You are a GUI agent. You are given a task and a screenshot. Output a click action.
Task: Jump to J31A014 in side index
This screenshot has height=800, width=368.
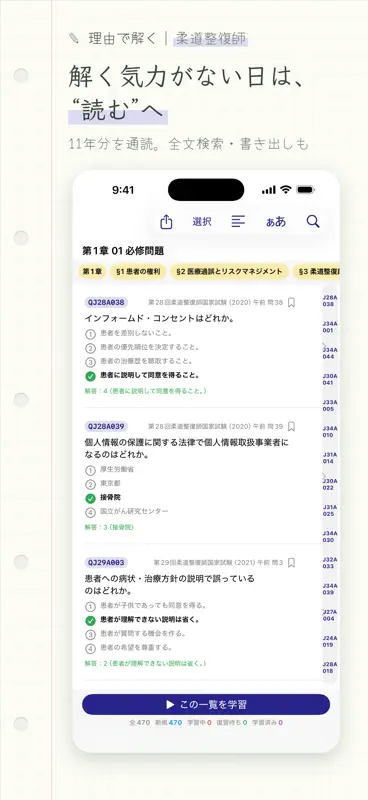(330, 458)
